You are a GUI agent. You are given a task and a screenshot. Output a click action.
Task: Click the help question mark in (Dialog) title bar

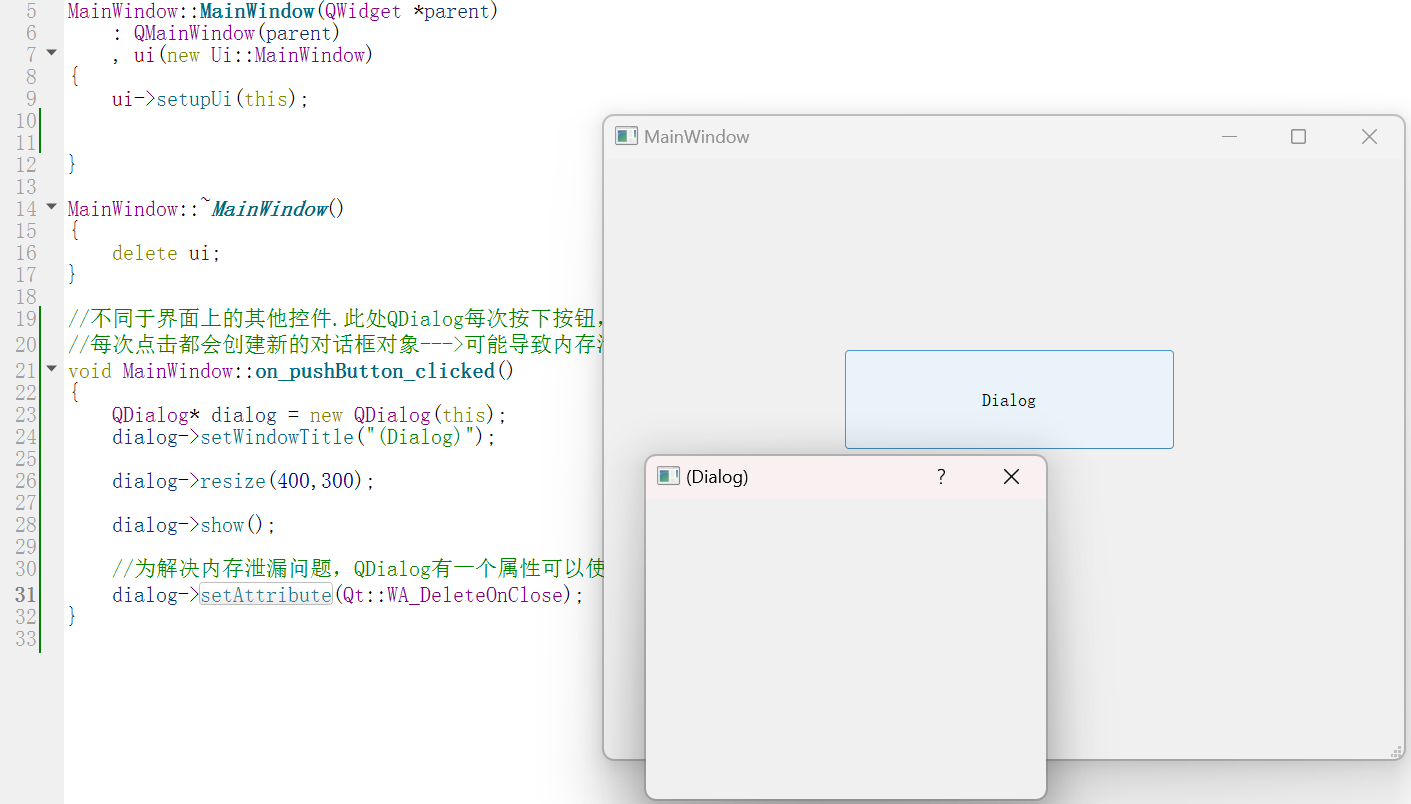[x=941, y=477]
